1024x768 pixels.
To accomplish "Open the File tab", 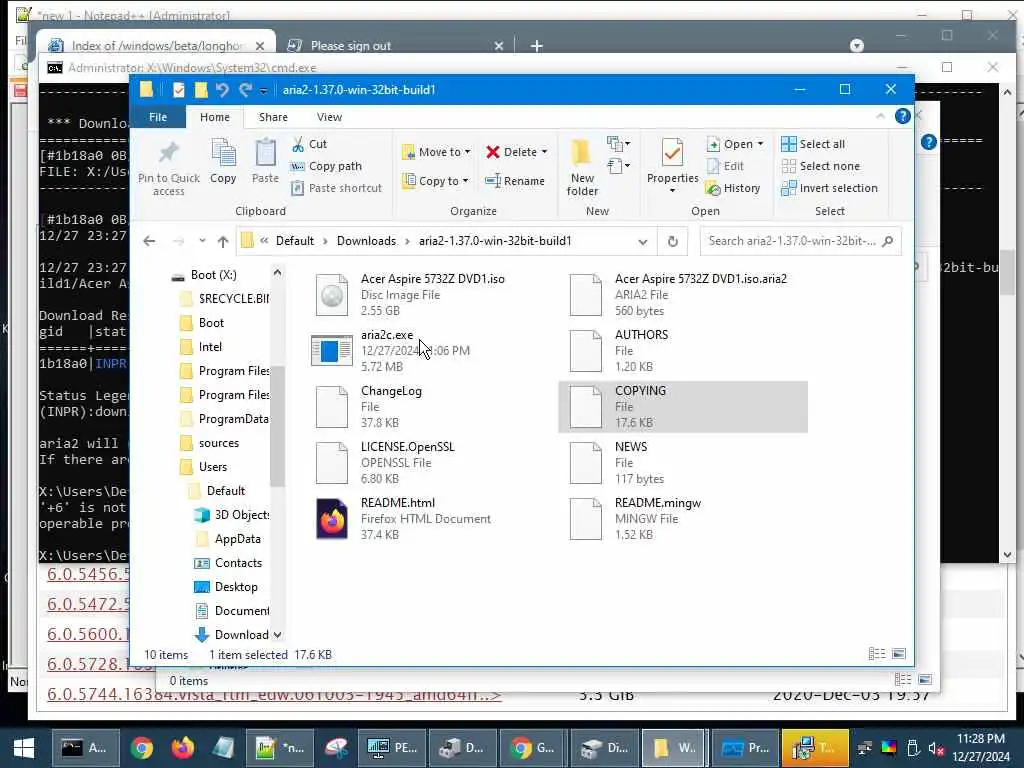I will (158, 117).
